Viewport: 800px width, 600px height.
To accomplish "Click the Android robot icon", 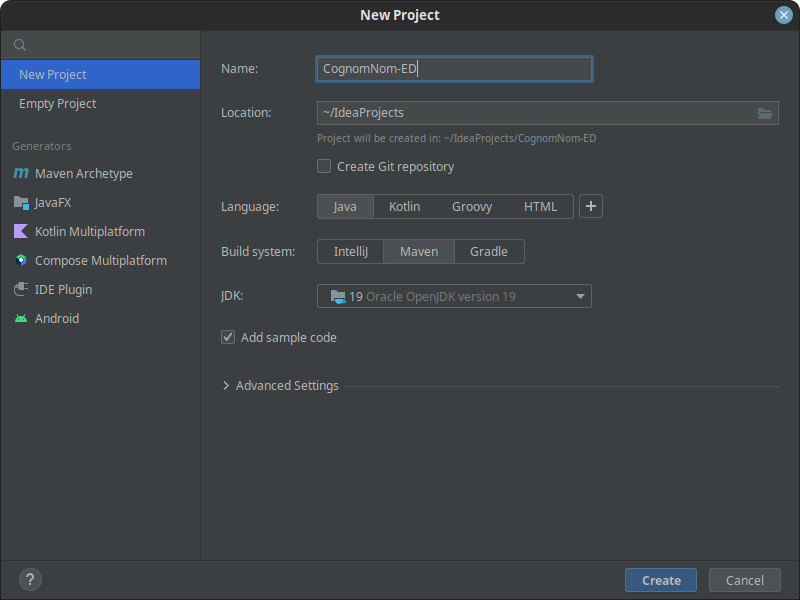I will [x=21, y=318].
